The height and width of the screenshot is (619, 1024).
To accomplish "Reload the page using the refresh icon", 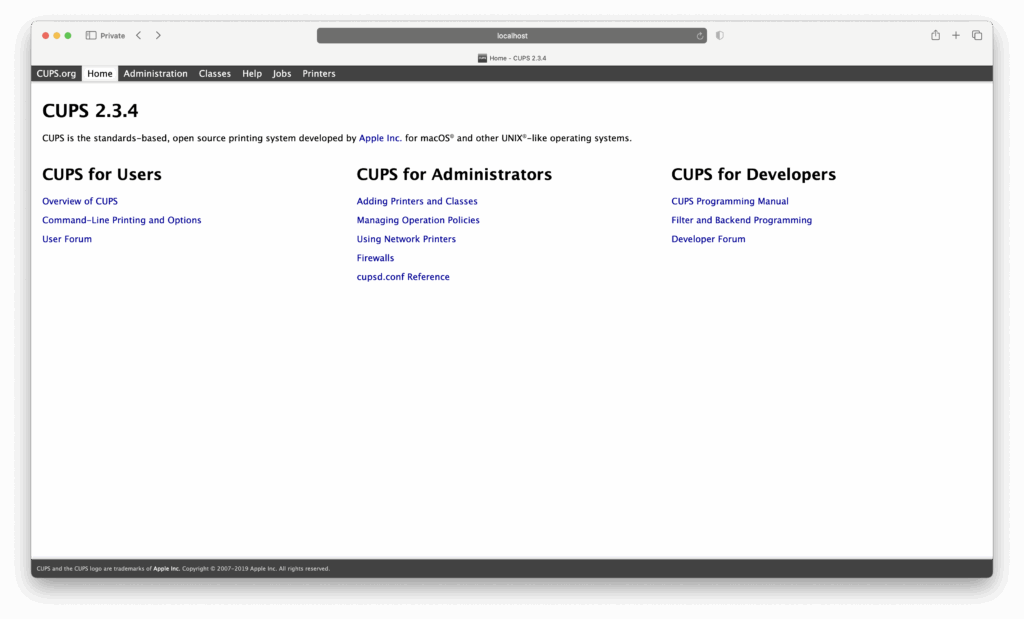I will (x=700, y=35).
